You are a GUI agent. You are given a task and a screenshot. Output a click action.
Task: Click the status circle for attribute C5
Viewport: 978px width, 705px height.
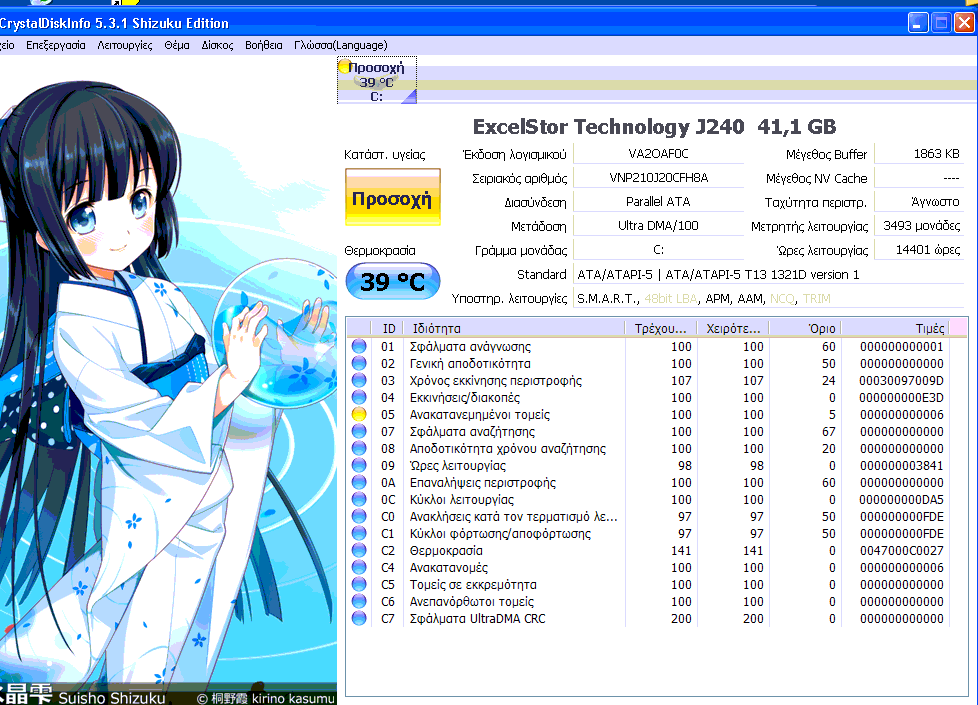point(359,584)
